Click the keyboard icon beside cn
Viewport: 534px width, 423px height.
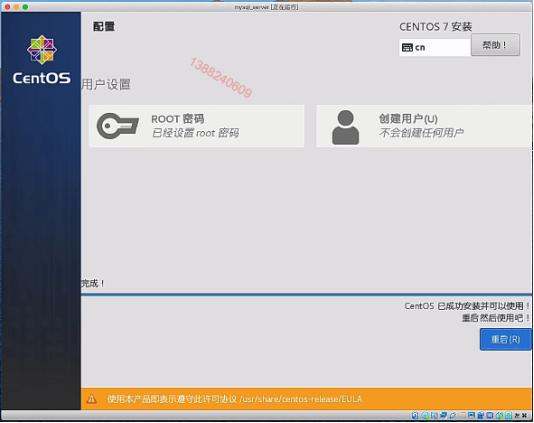407,47
